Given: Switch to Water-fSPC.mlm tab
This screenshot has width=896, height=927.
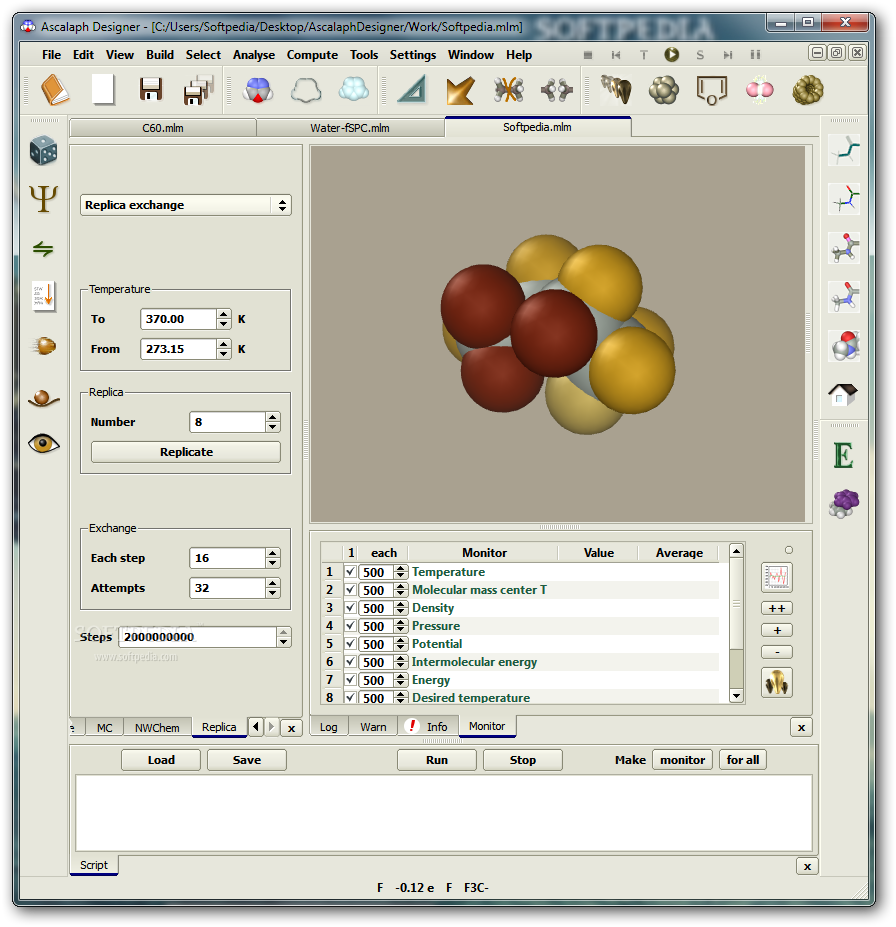Looking at the screenshot, I should [350, 128].
